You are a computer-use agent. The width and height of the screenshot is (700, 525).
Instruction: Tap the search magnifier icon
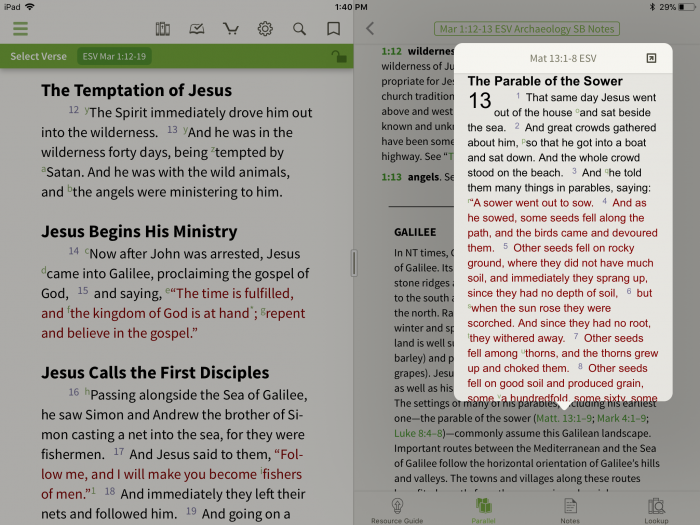tap(299, 29)
